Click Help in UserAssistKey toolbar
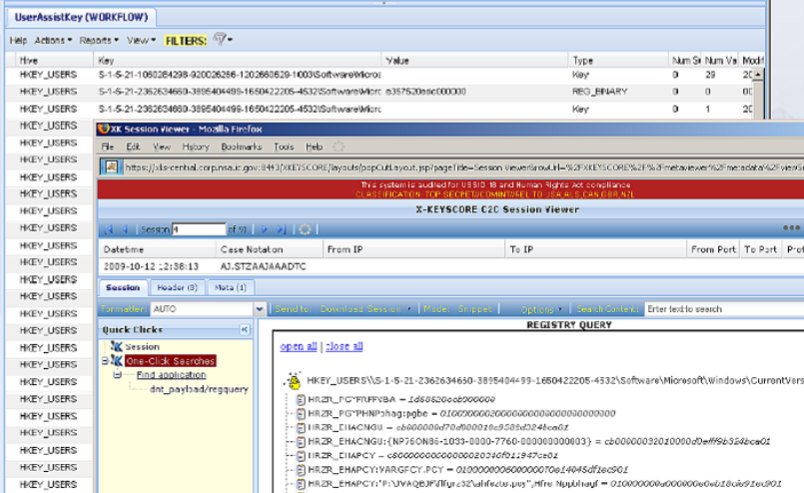804x493 pixels. point(18,40)
